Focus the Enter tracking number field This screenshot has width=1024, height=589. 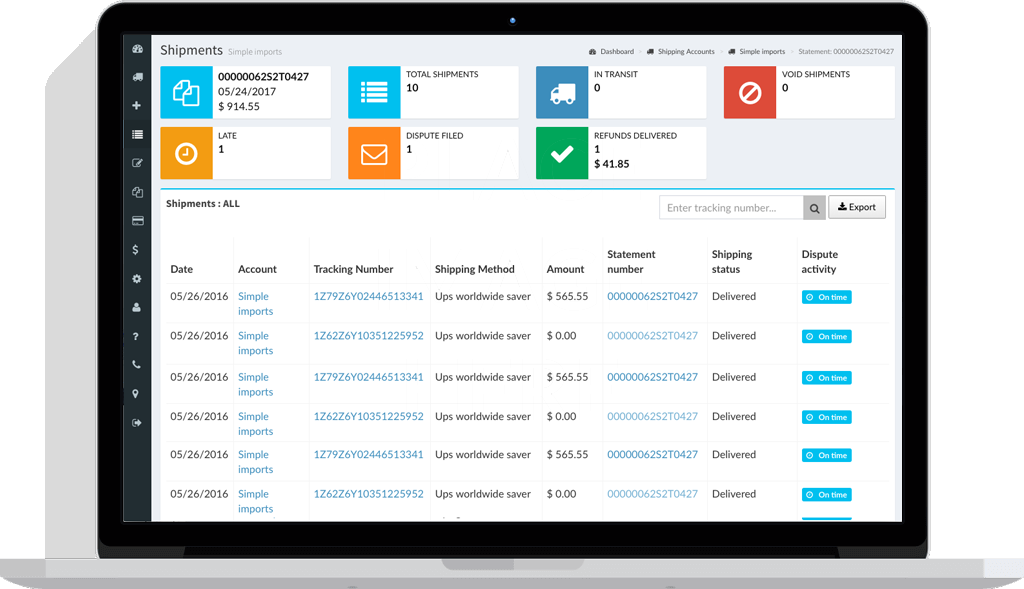point(731,208)
